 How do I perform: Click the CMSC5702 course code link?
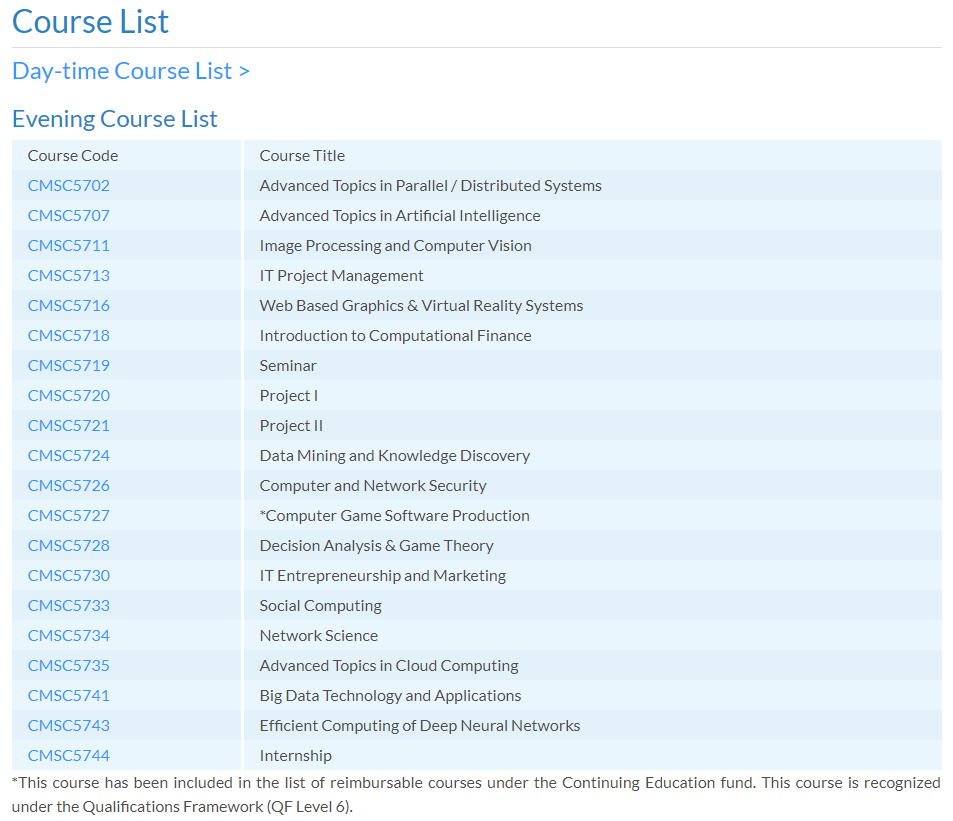click(69, 185)
